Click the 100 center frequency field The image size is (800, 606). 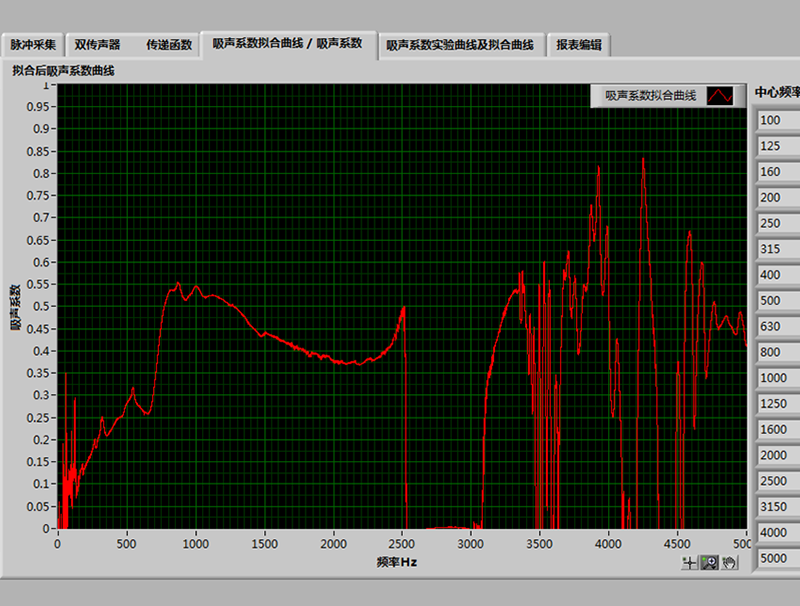pyautogui.click(x=779, y=120)
